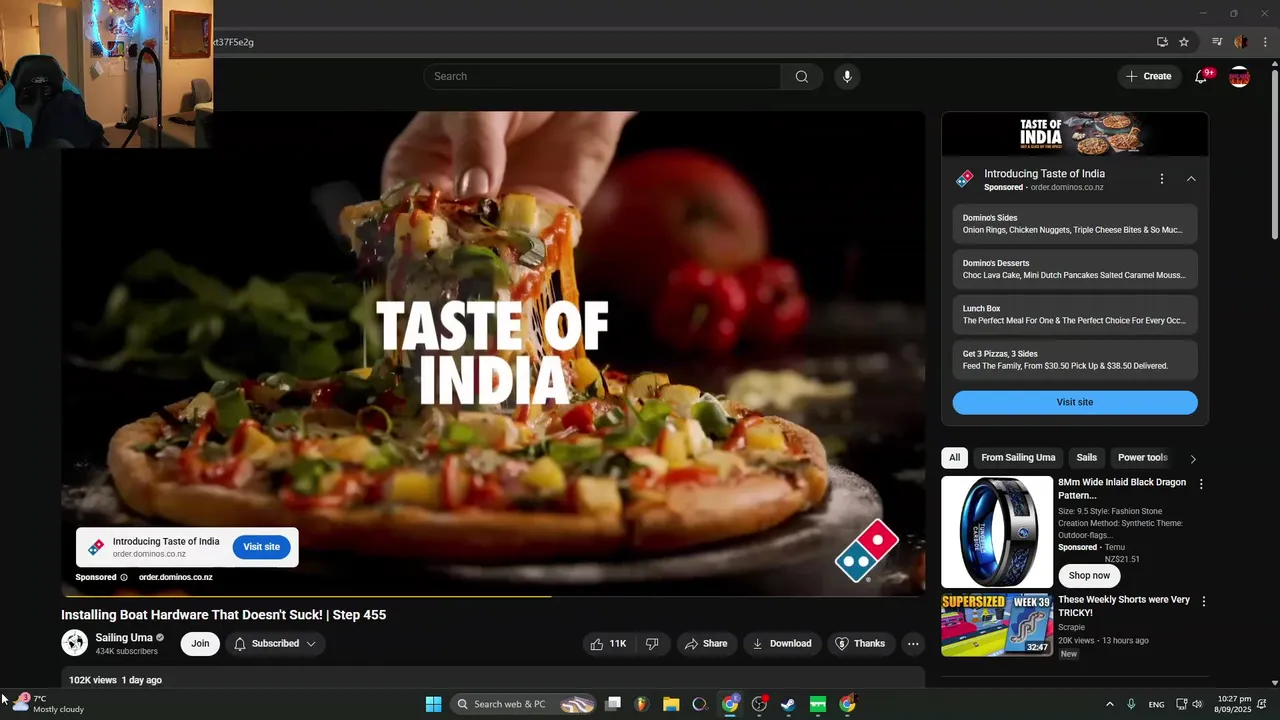Open YouTube notifications bell

pyautogui.click(x=1202, y=77)
